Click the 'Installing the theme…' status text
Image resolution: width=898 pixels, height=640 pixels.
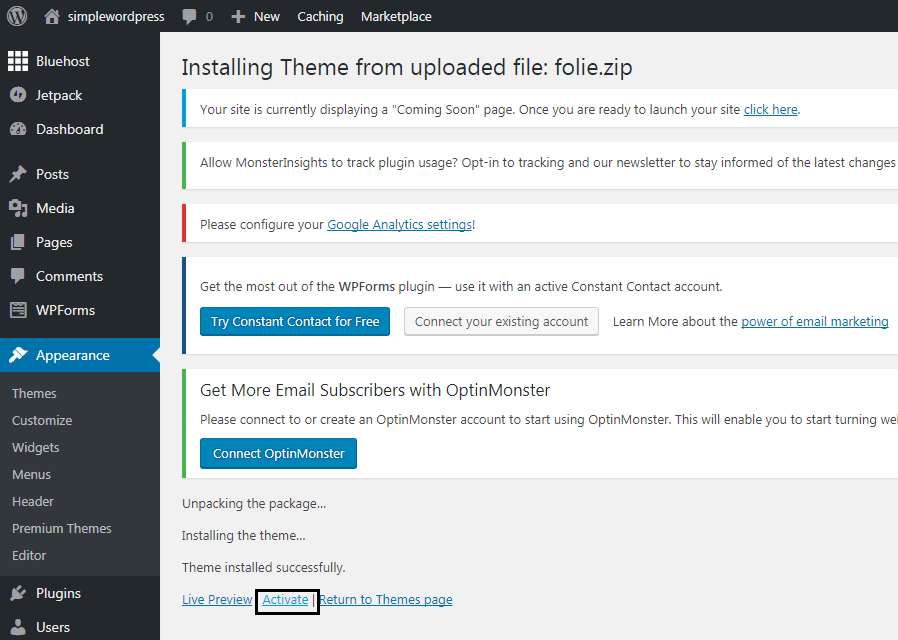(243, 536)
